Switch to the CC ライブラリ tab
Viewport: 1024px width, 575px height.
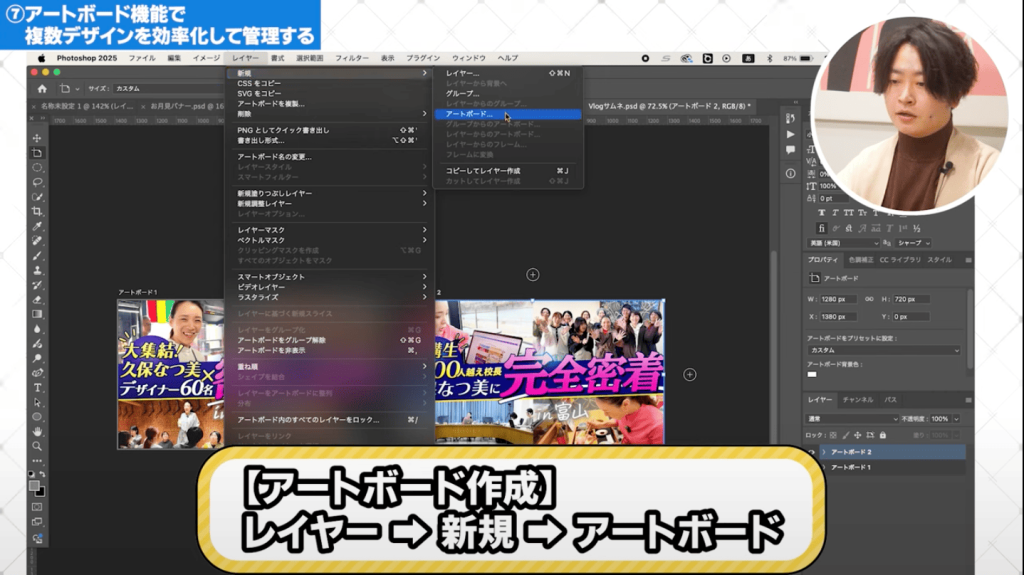pos(900,259)
